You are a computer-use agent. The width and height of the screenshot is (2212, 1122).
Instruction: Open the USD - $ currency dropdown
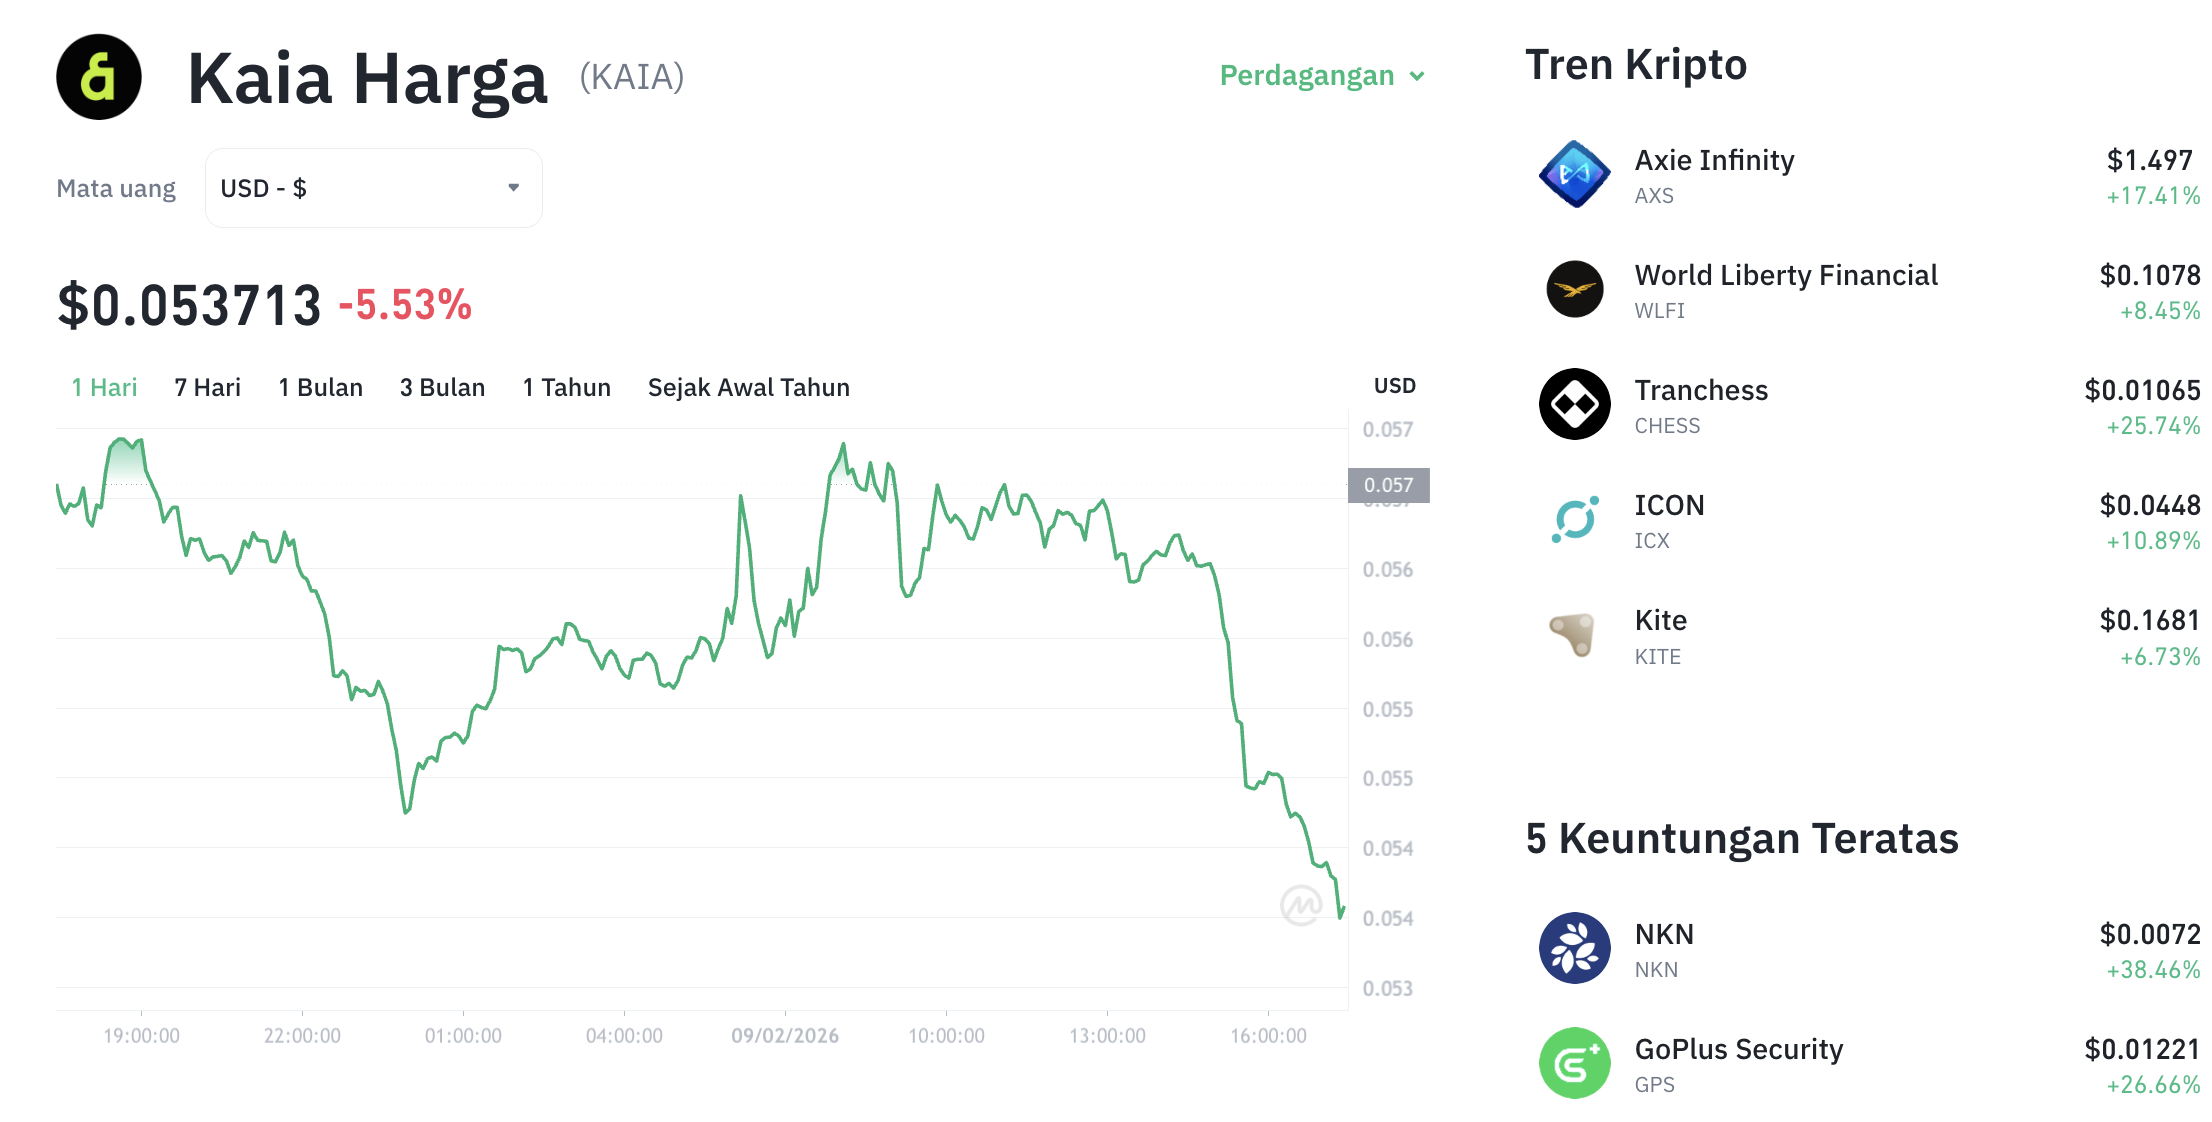(373, 187)
